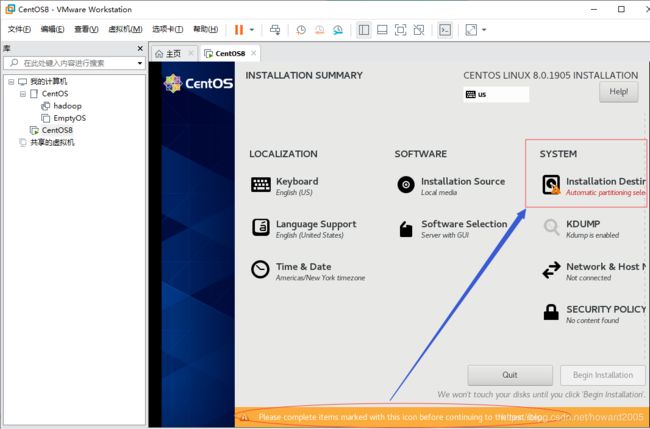Open the 查看(V) menu
The width and height of the screenshot is (650, 429).
[86, 29]
